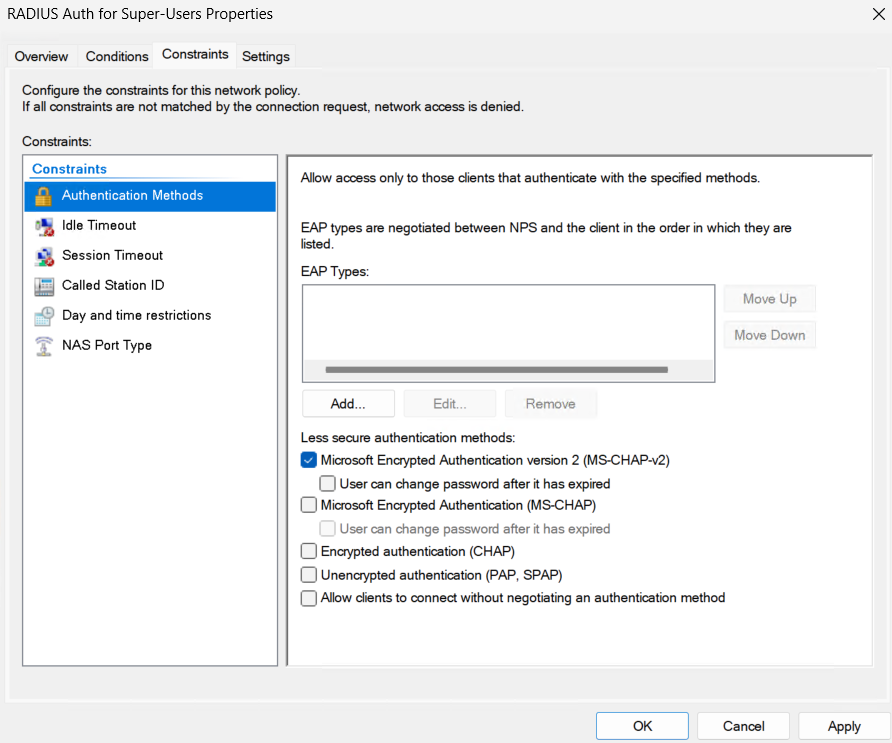Click the EAP Types horizontal scrollbar

(497, 370)
